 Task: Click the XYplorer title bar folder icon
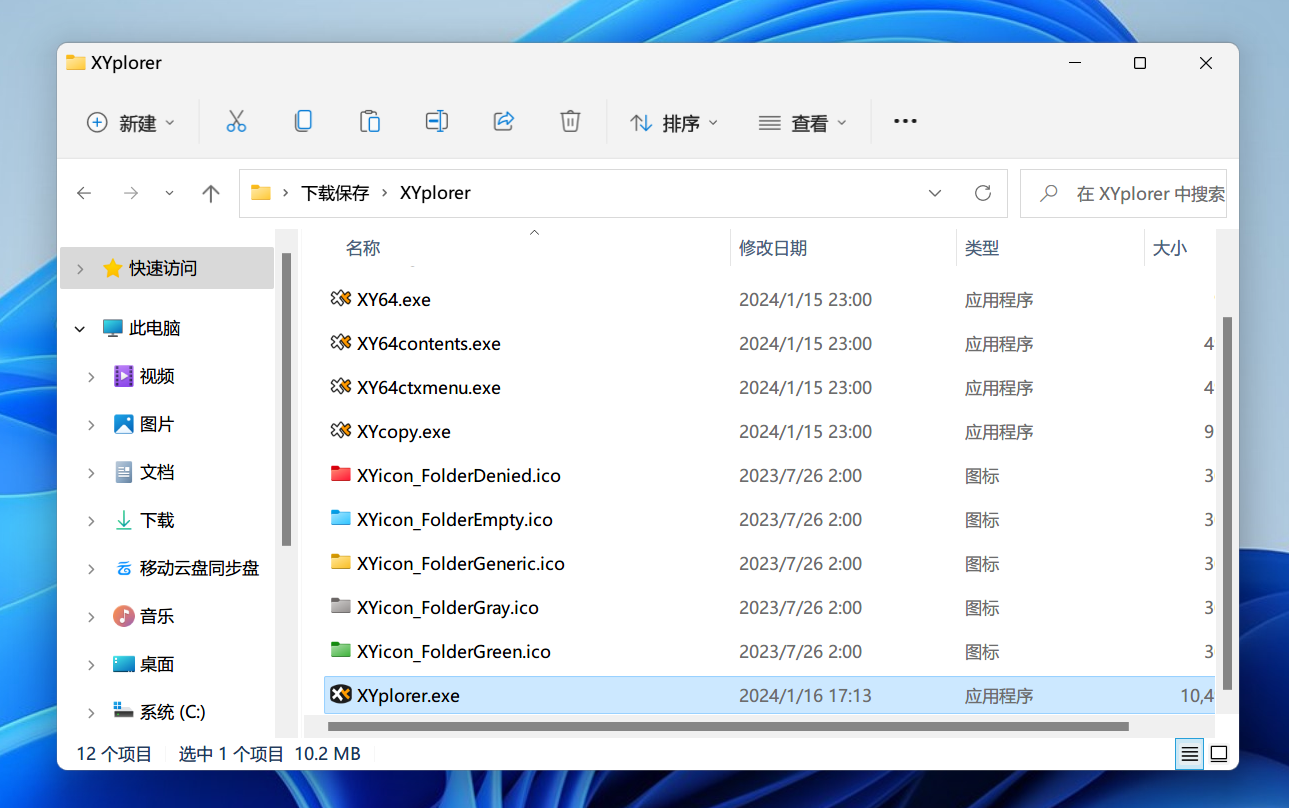pyautogui.click(x=76, y=62)
